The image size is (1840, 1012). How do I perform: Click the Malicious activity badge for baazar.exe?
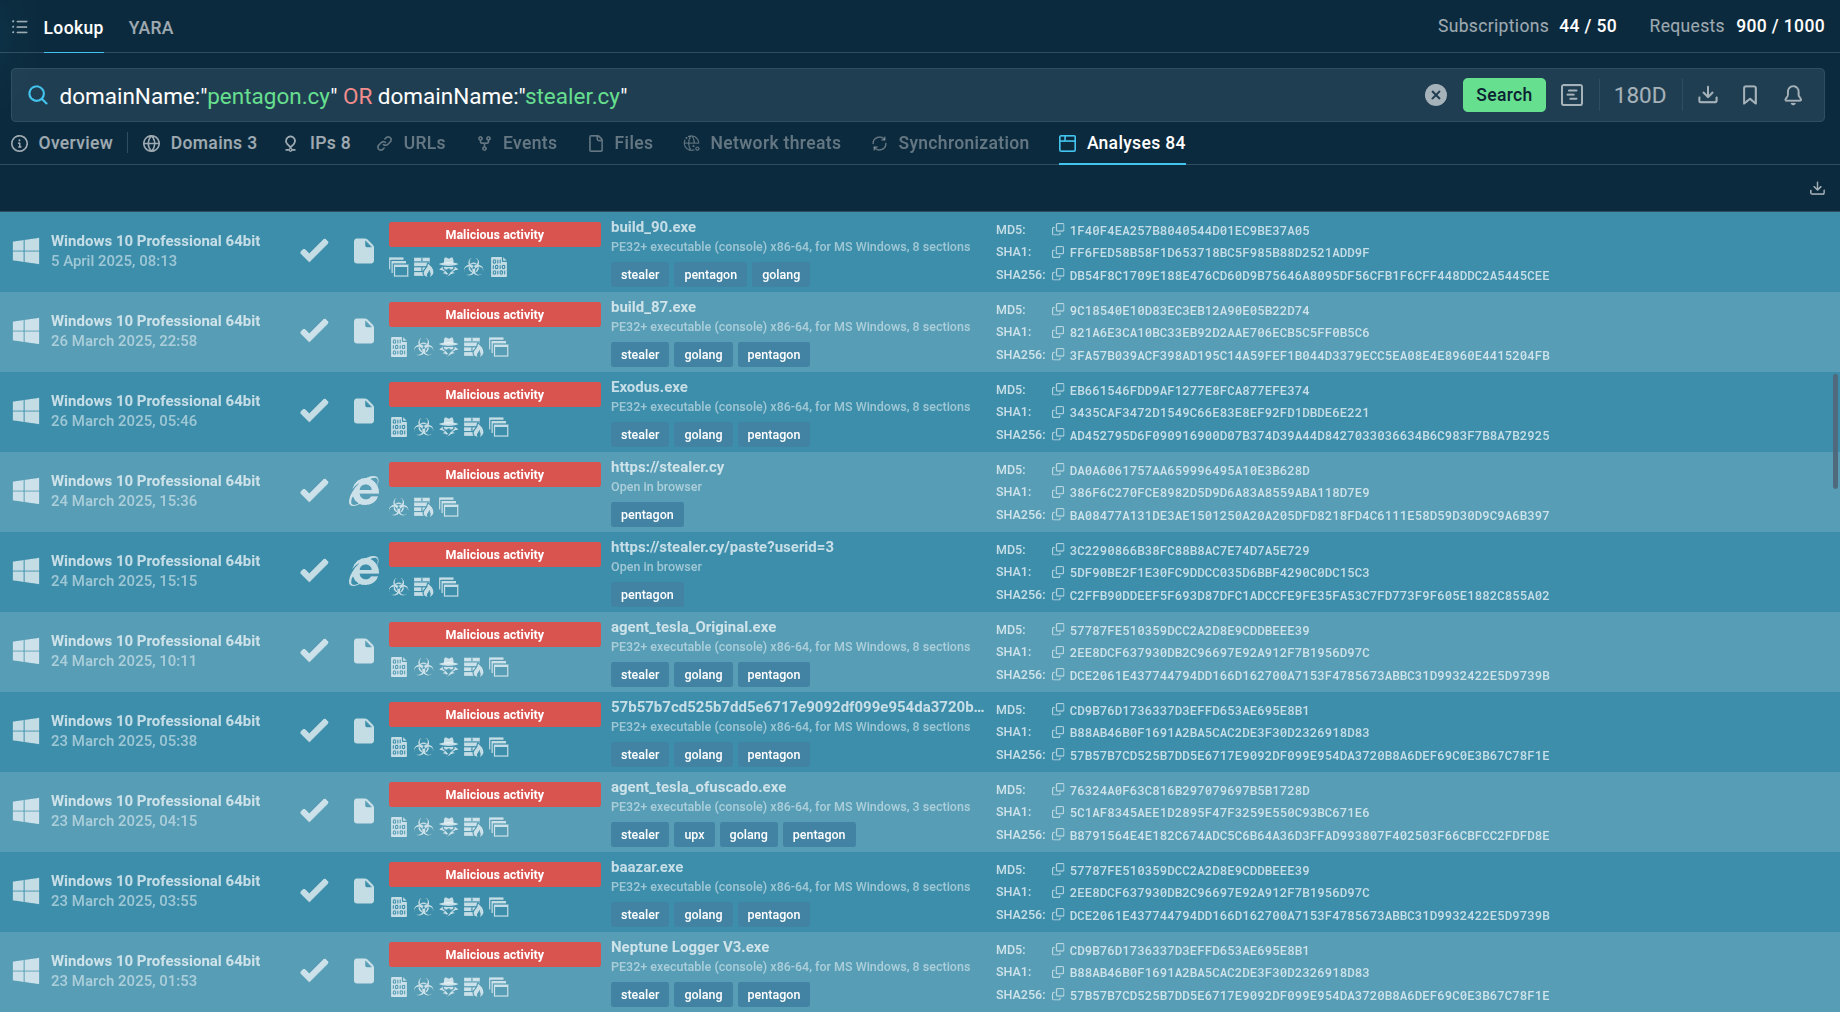pos(494,875)
